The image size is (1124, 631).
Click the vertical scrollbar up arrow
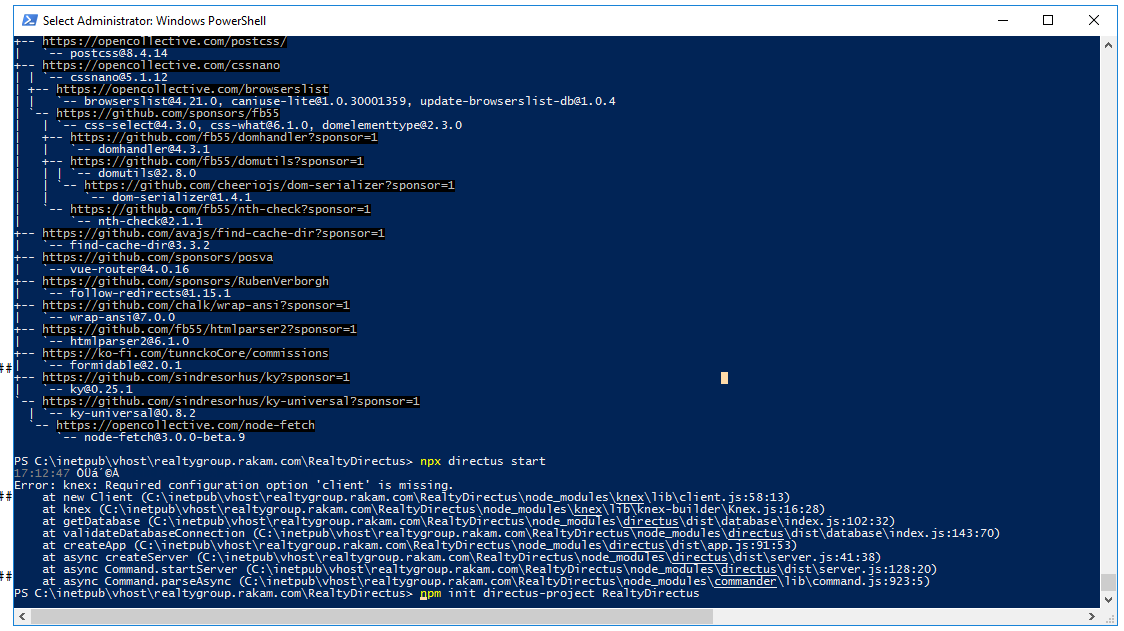[1108, 44]
